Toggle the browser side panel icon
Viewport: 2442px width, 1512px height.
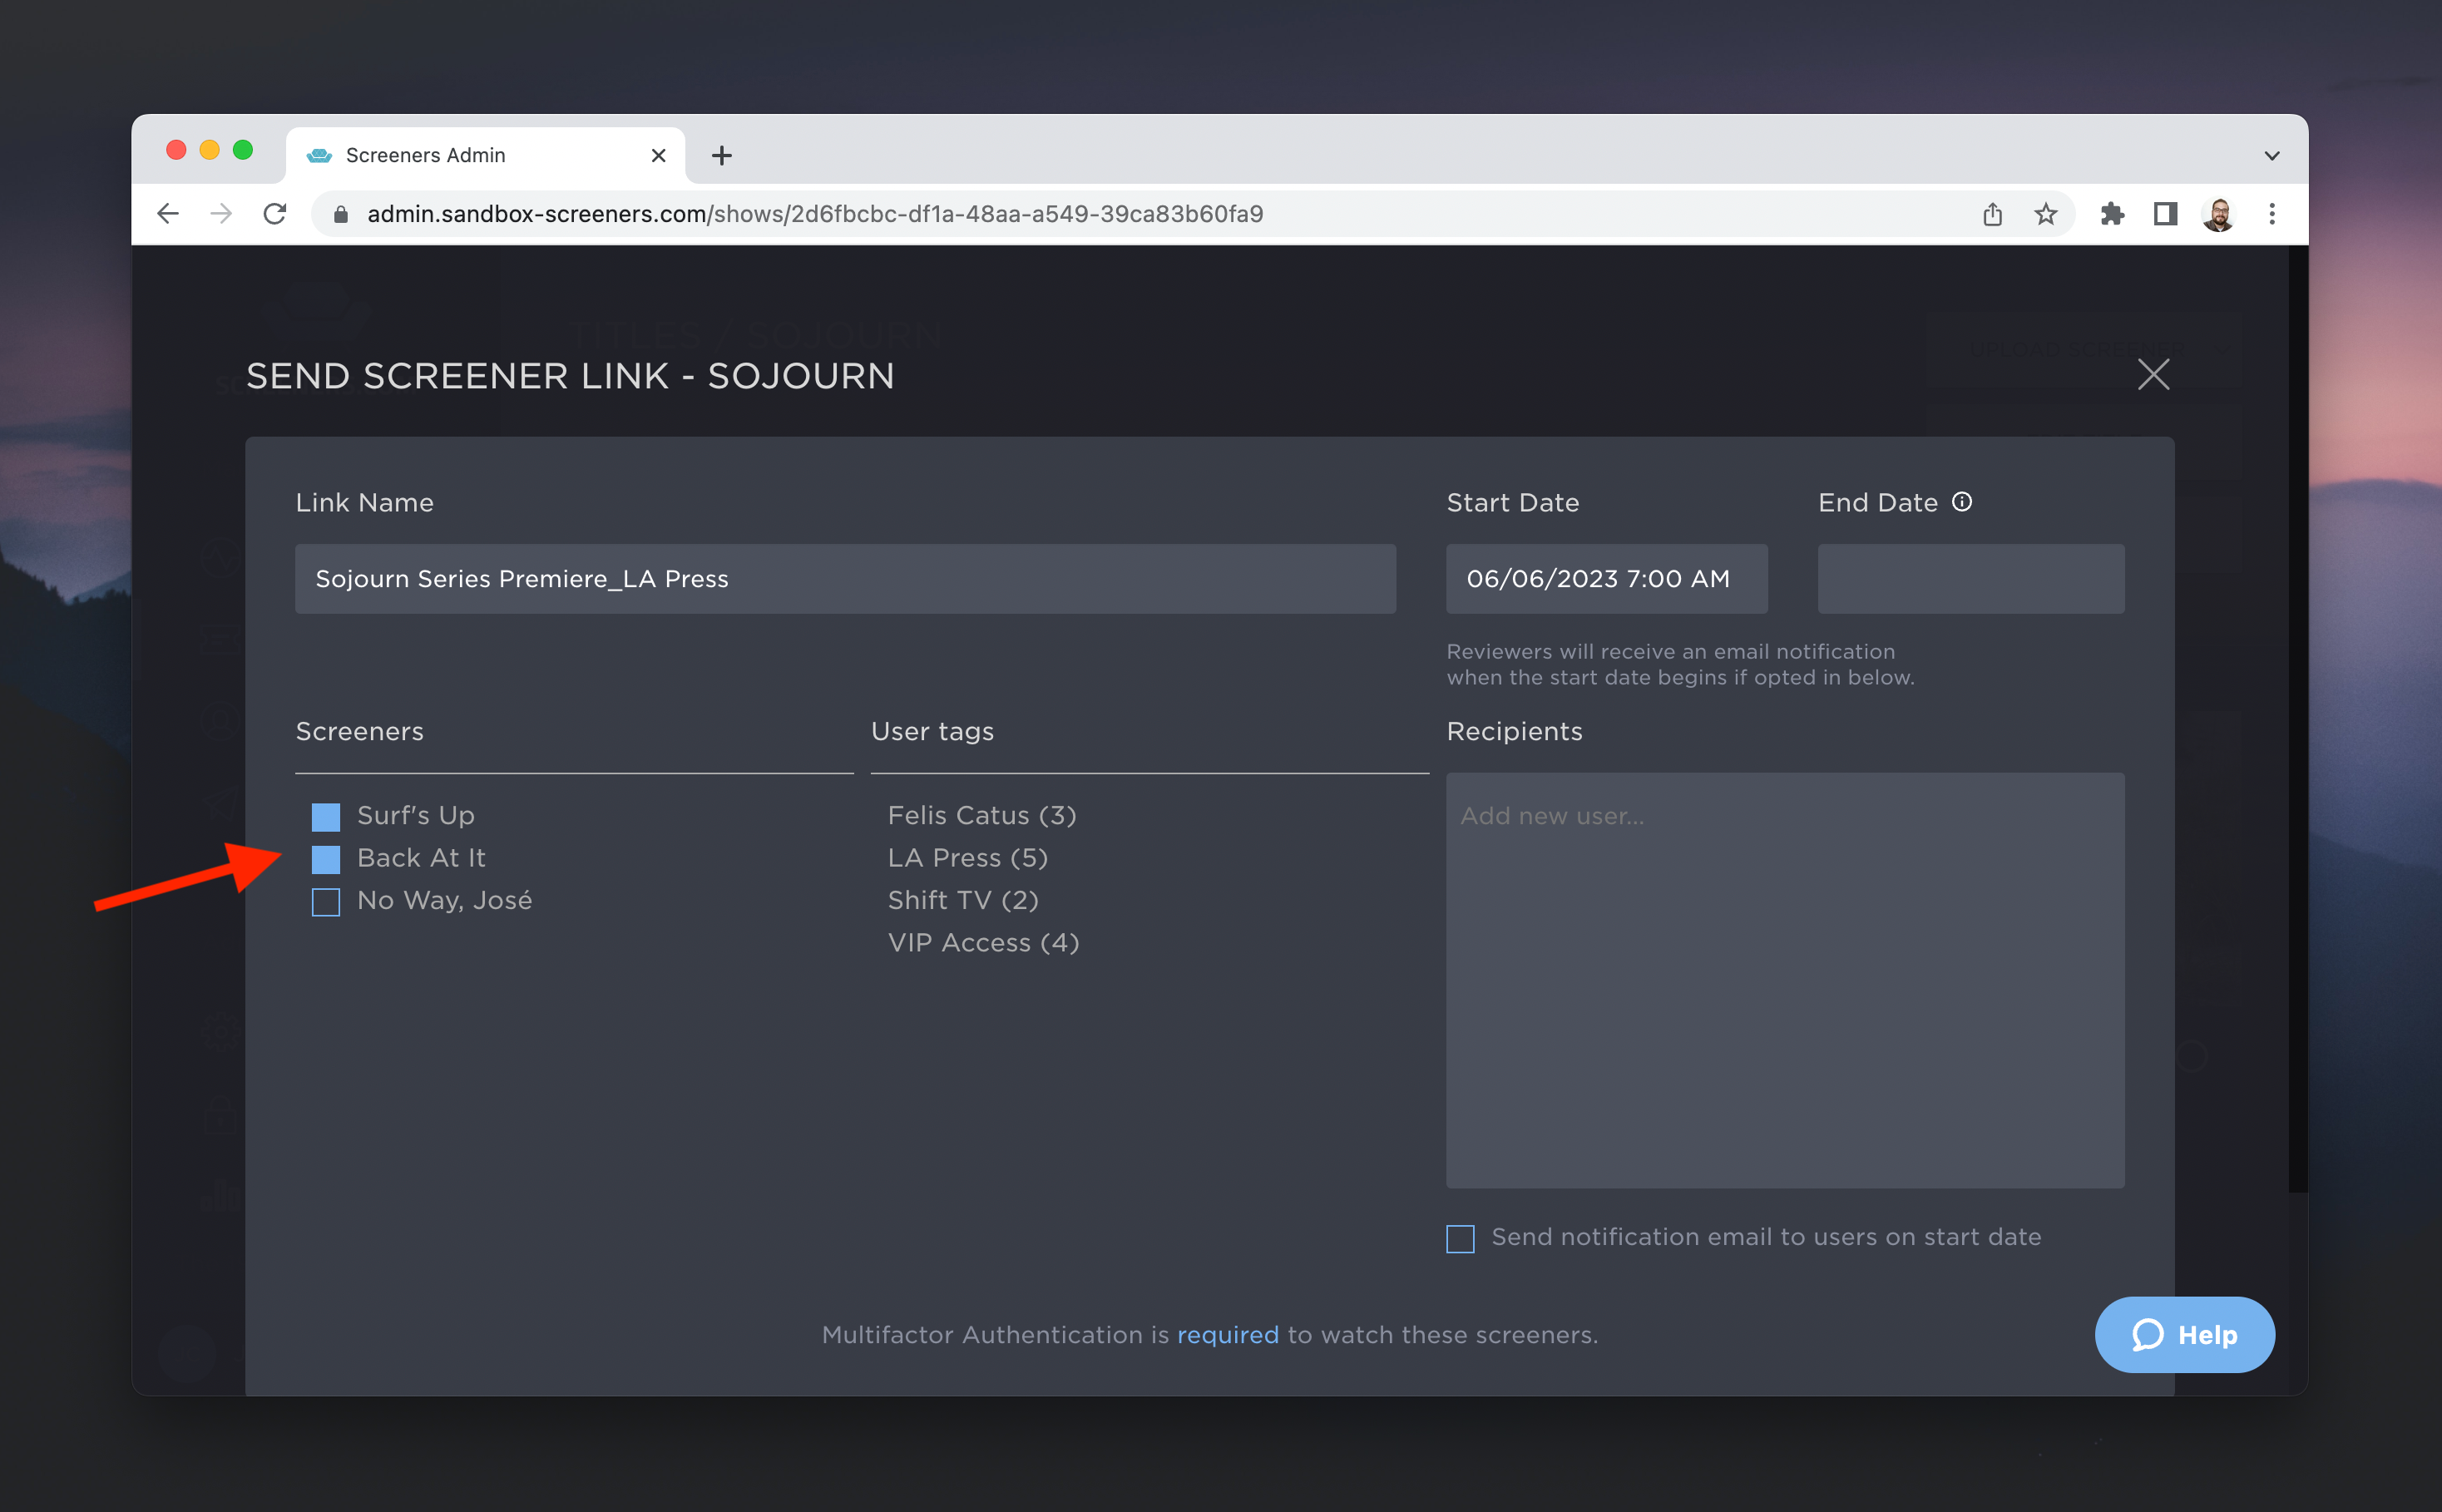point(2165,214)
